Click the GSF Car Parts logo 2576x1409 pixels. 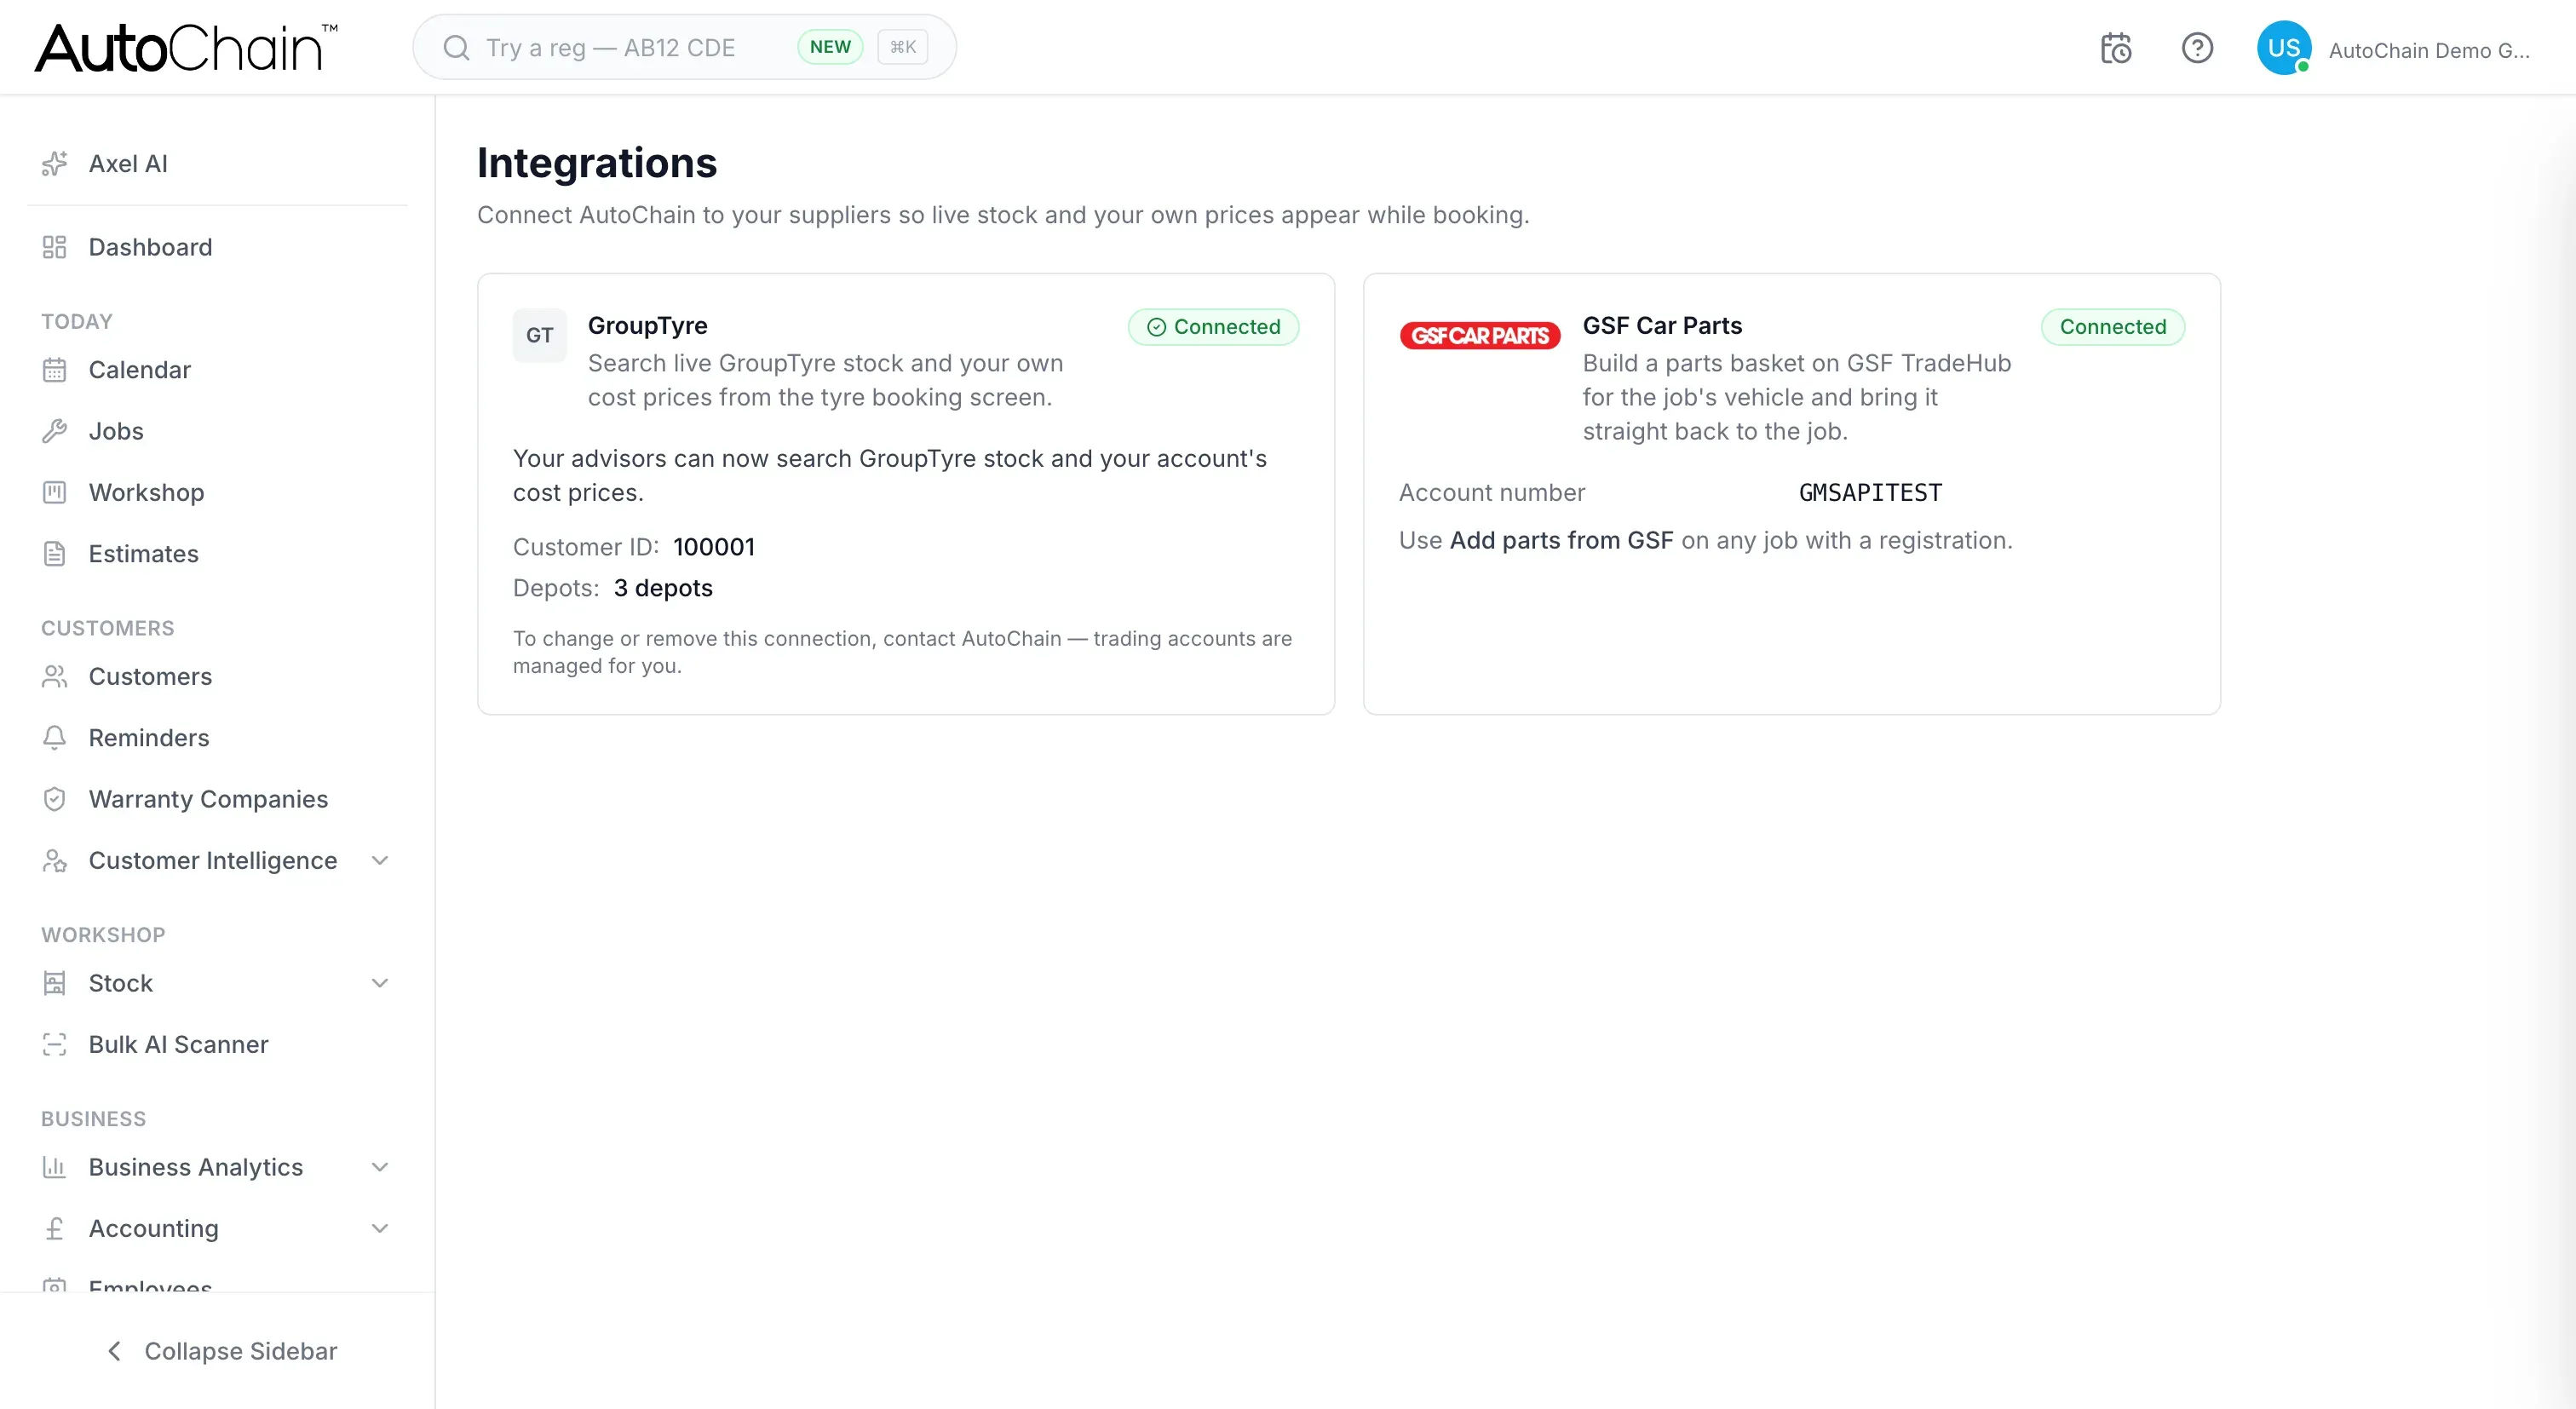(1480, 335)
